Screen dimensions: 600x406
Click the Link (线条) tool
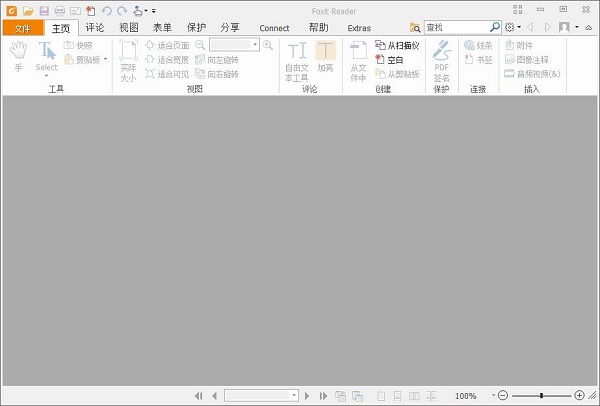click(x=478, y=46)
